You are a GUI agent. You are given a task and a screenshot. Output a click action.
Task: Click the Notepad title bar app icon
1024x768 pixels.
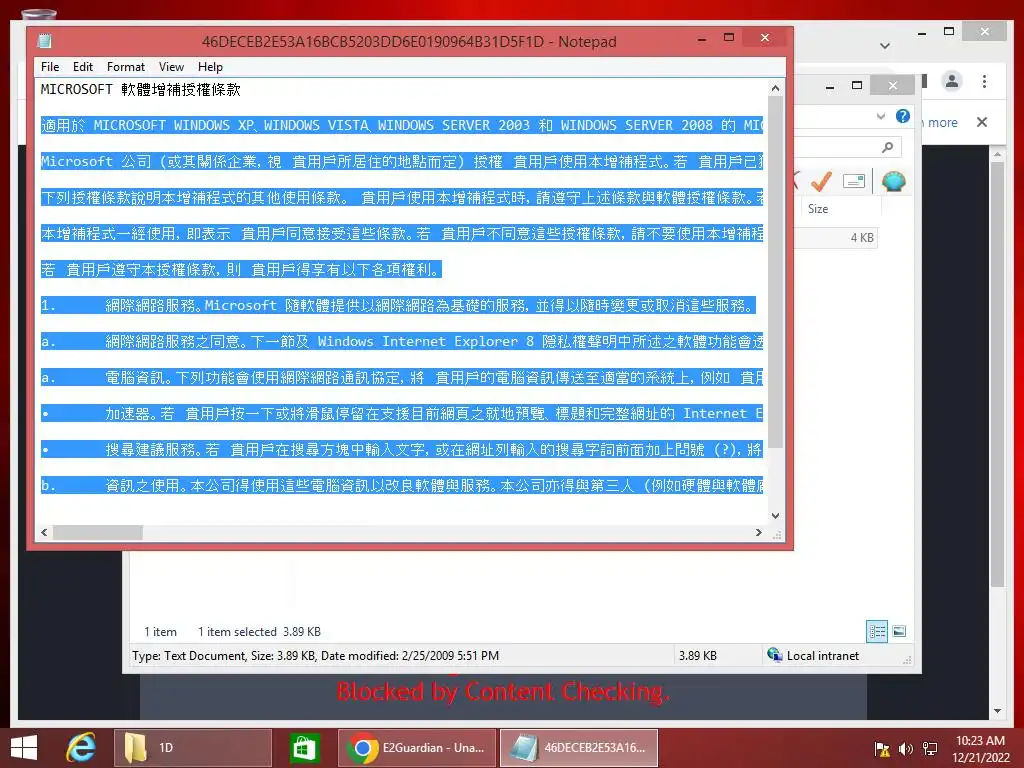pos(44,41)
